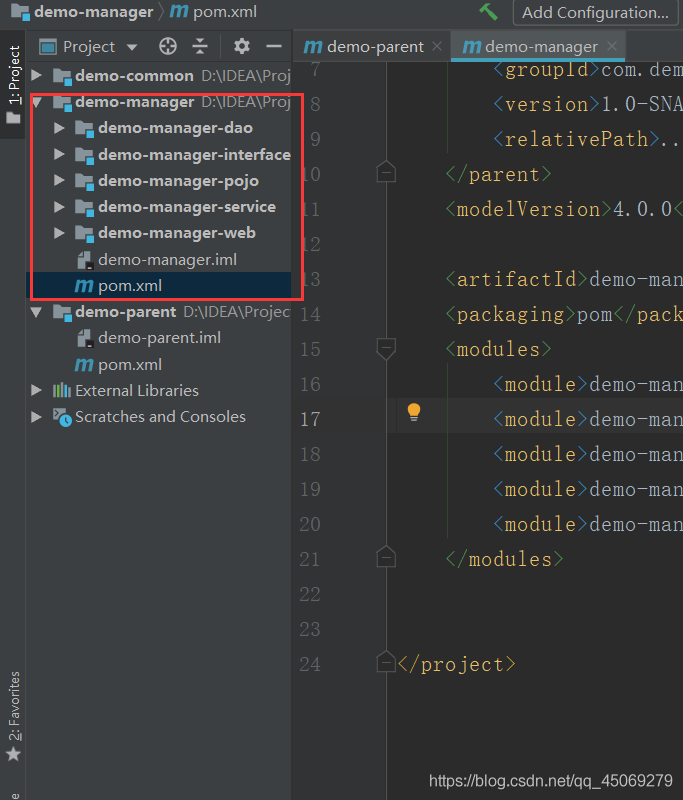Click the relativePath tag on line 9
The height and width of the screenshot is (800, 683).
[x=576, y=139]
